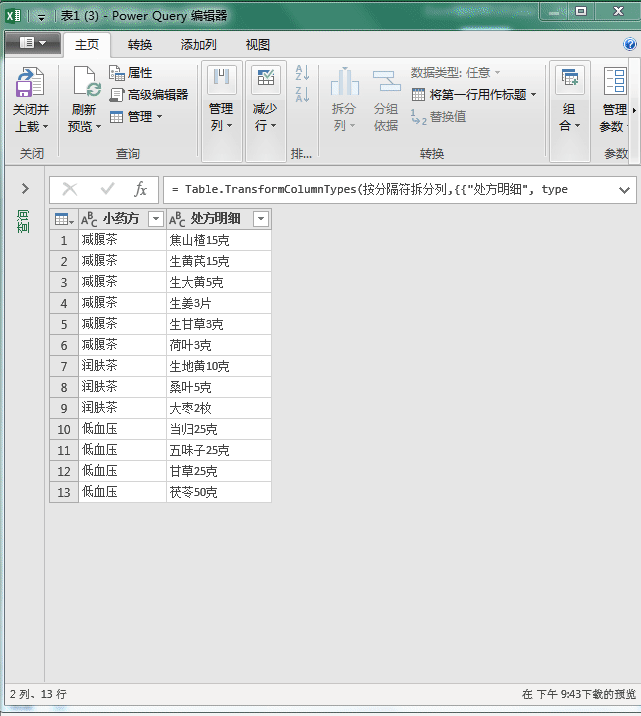
Task: Click the cell 五味子25克
Action: [x=219, y=450]
